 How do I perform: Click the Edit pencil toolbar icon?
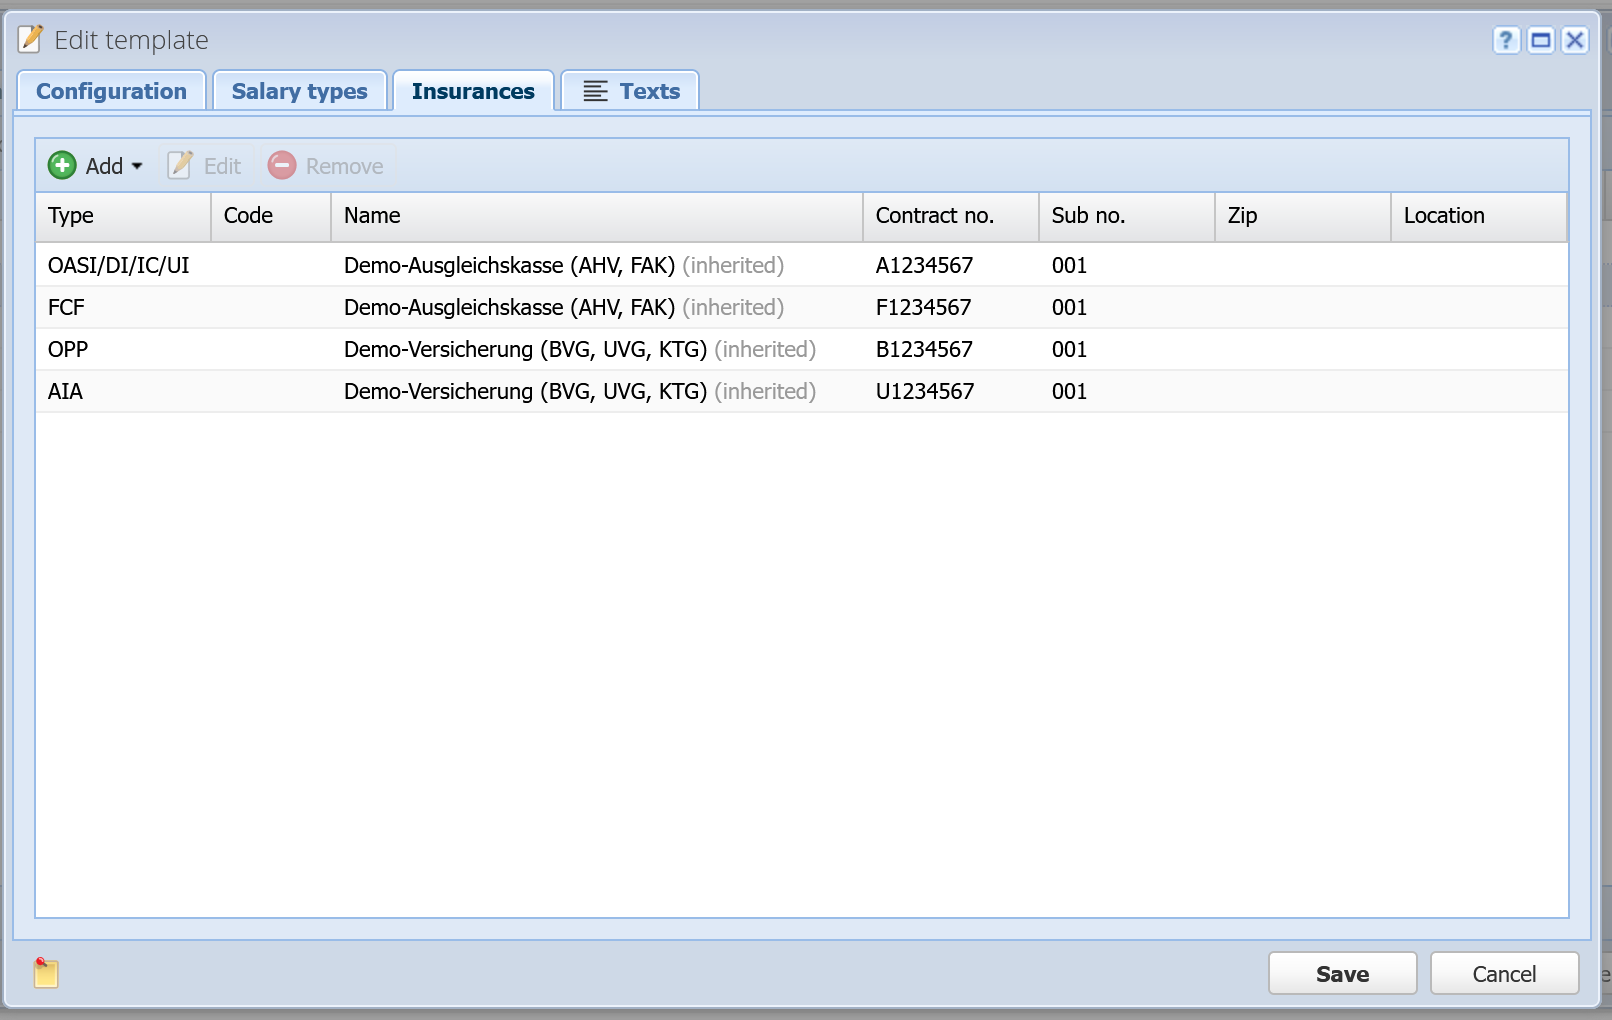[180, 165]
